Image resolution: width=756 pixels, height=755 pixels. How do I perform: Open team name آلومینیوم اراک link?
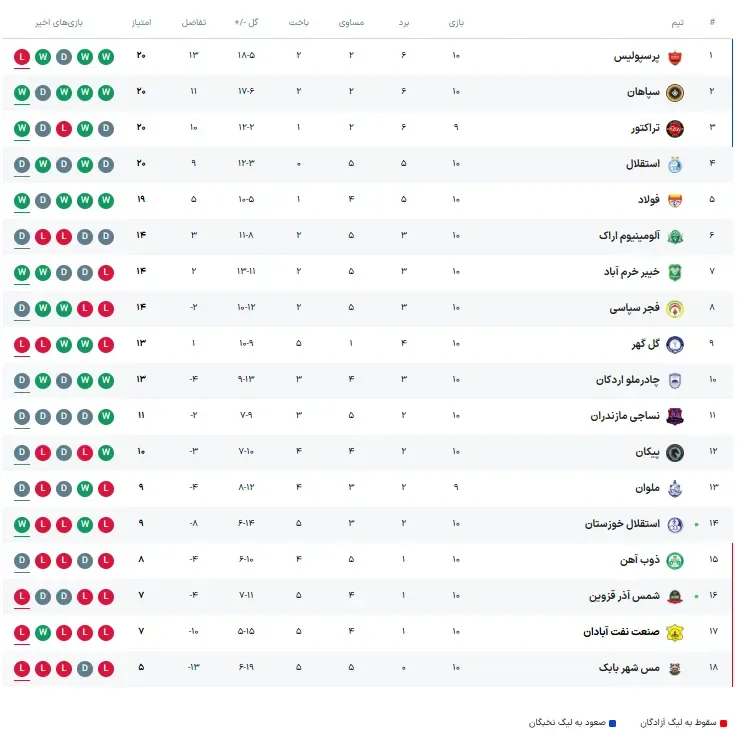tap(629, 236)
